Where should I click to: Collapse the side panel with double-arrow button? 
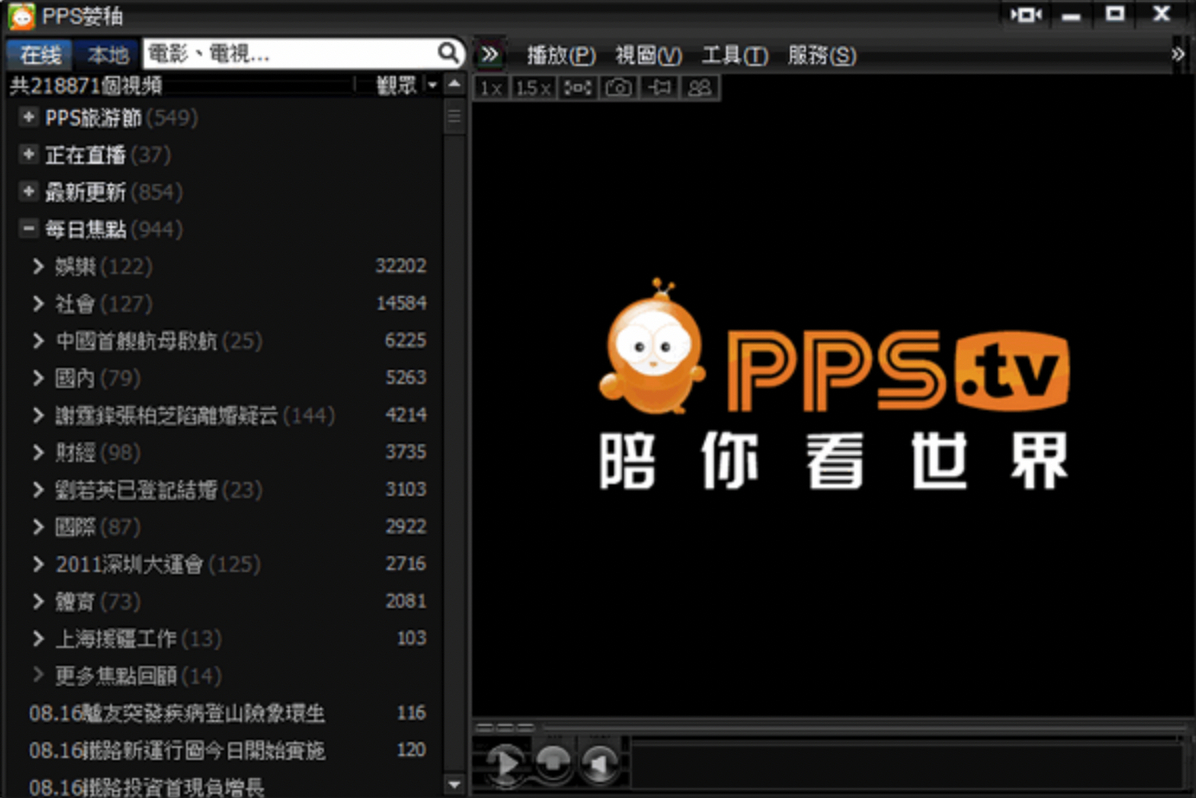click(489, 54)
